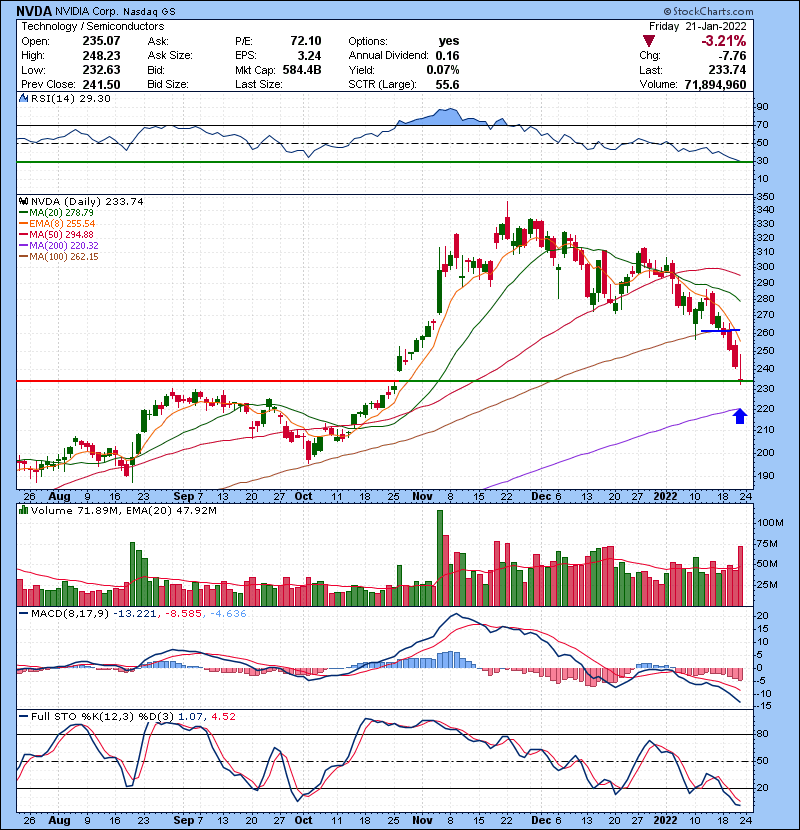Viewport: 800px width, 830px height.
Task: Select the Chg value -7.76
Action: (x=732, y=56)
